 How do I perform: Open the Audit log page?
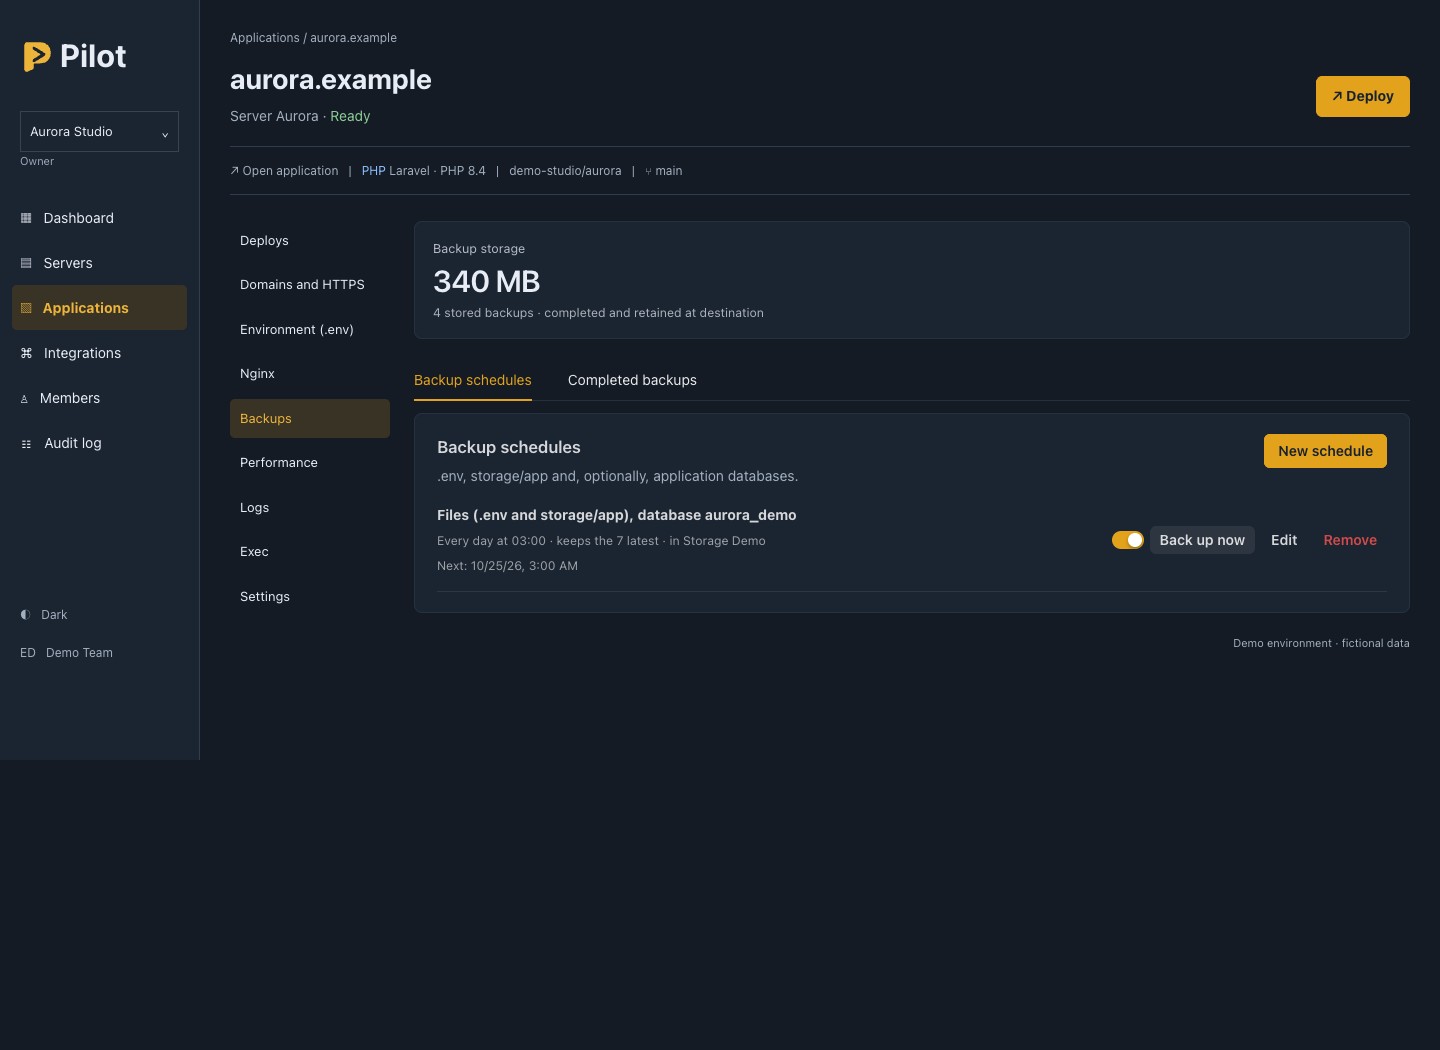pyautogui.click(x=99, y=443)
